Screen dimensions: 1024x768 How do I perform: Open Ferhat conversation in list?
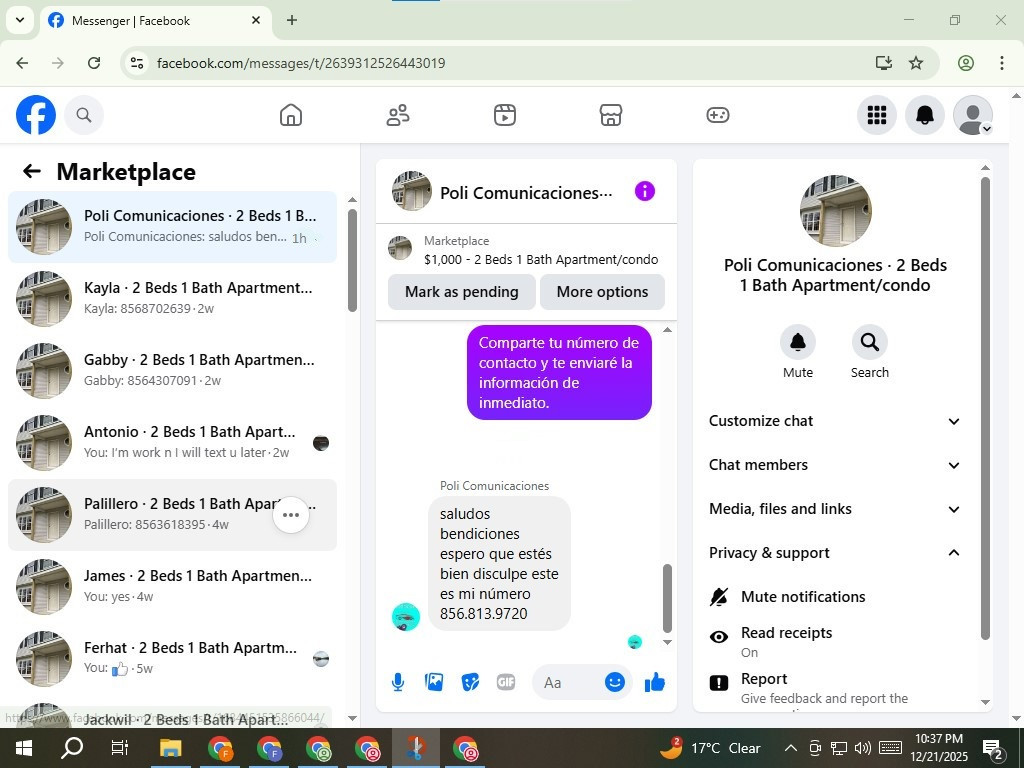pyautogui.click(x=172, y=658)
